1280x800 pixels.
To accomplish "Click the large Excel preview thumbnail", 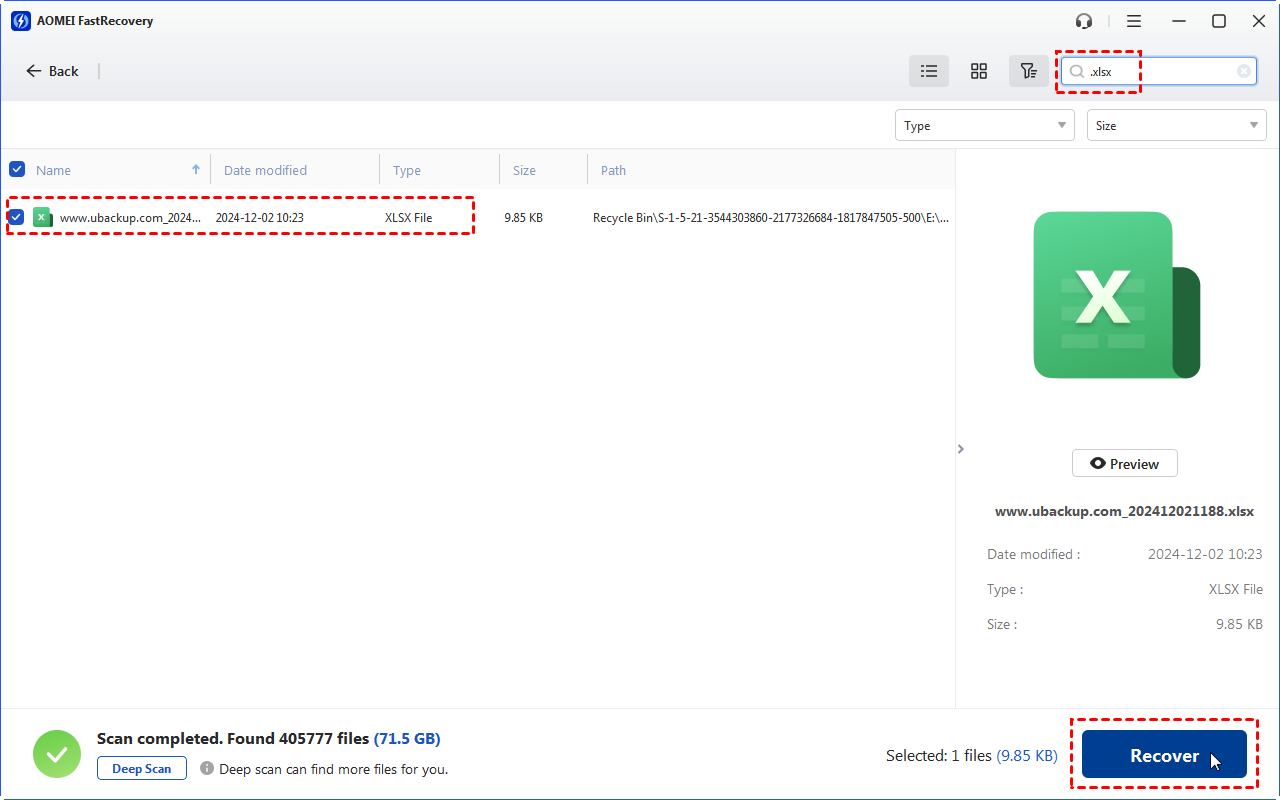I will (x=1116, y=295).
